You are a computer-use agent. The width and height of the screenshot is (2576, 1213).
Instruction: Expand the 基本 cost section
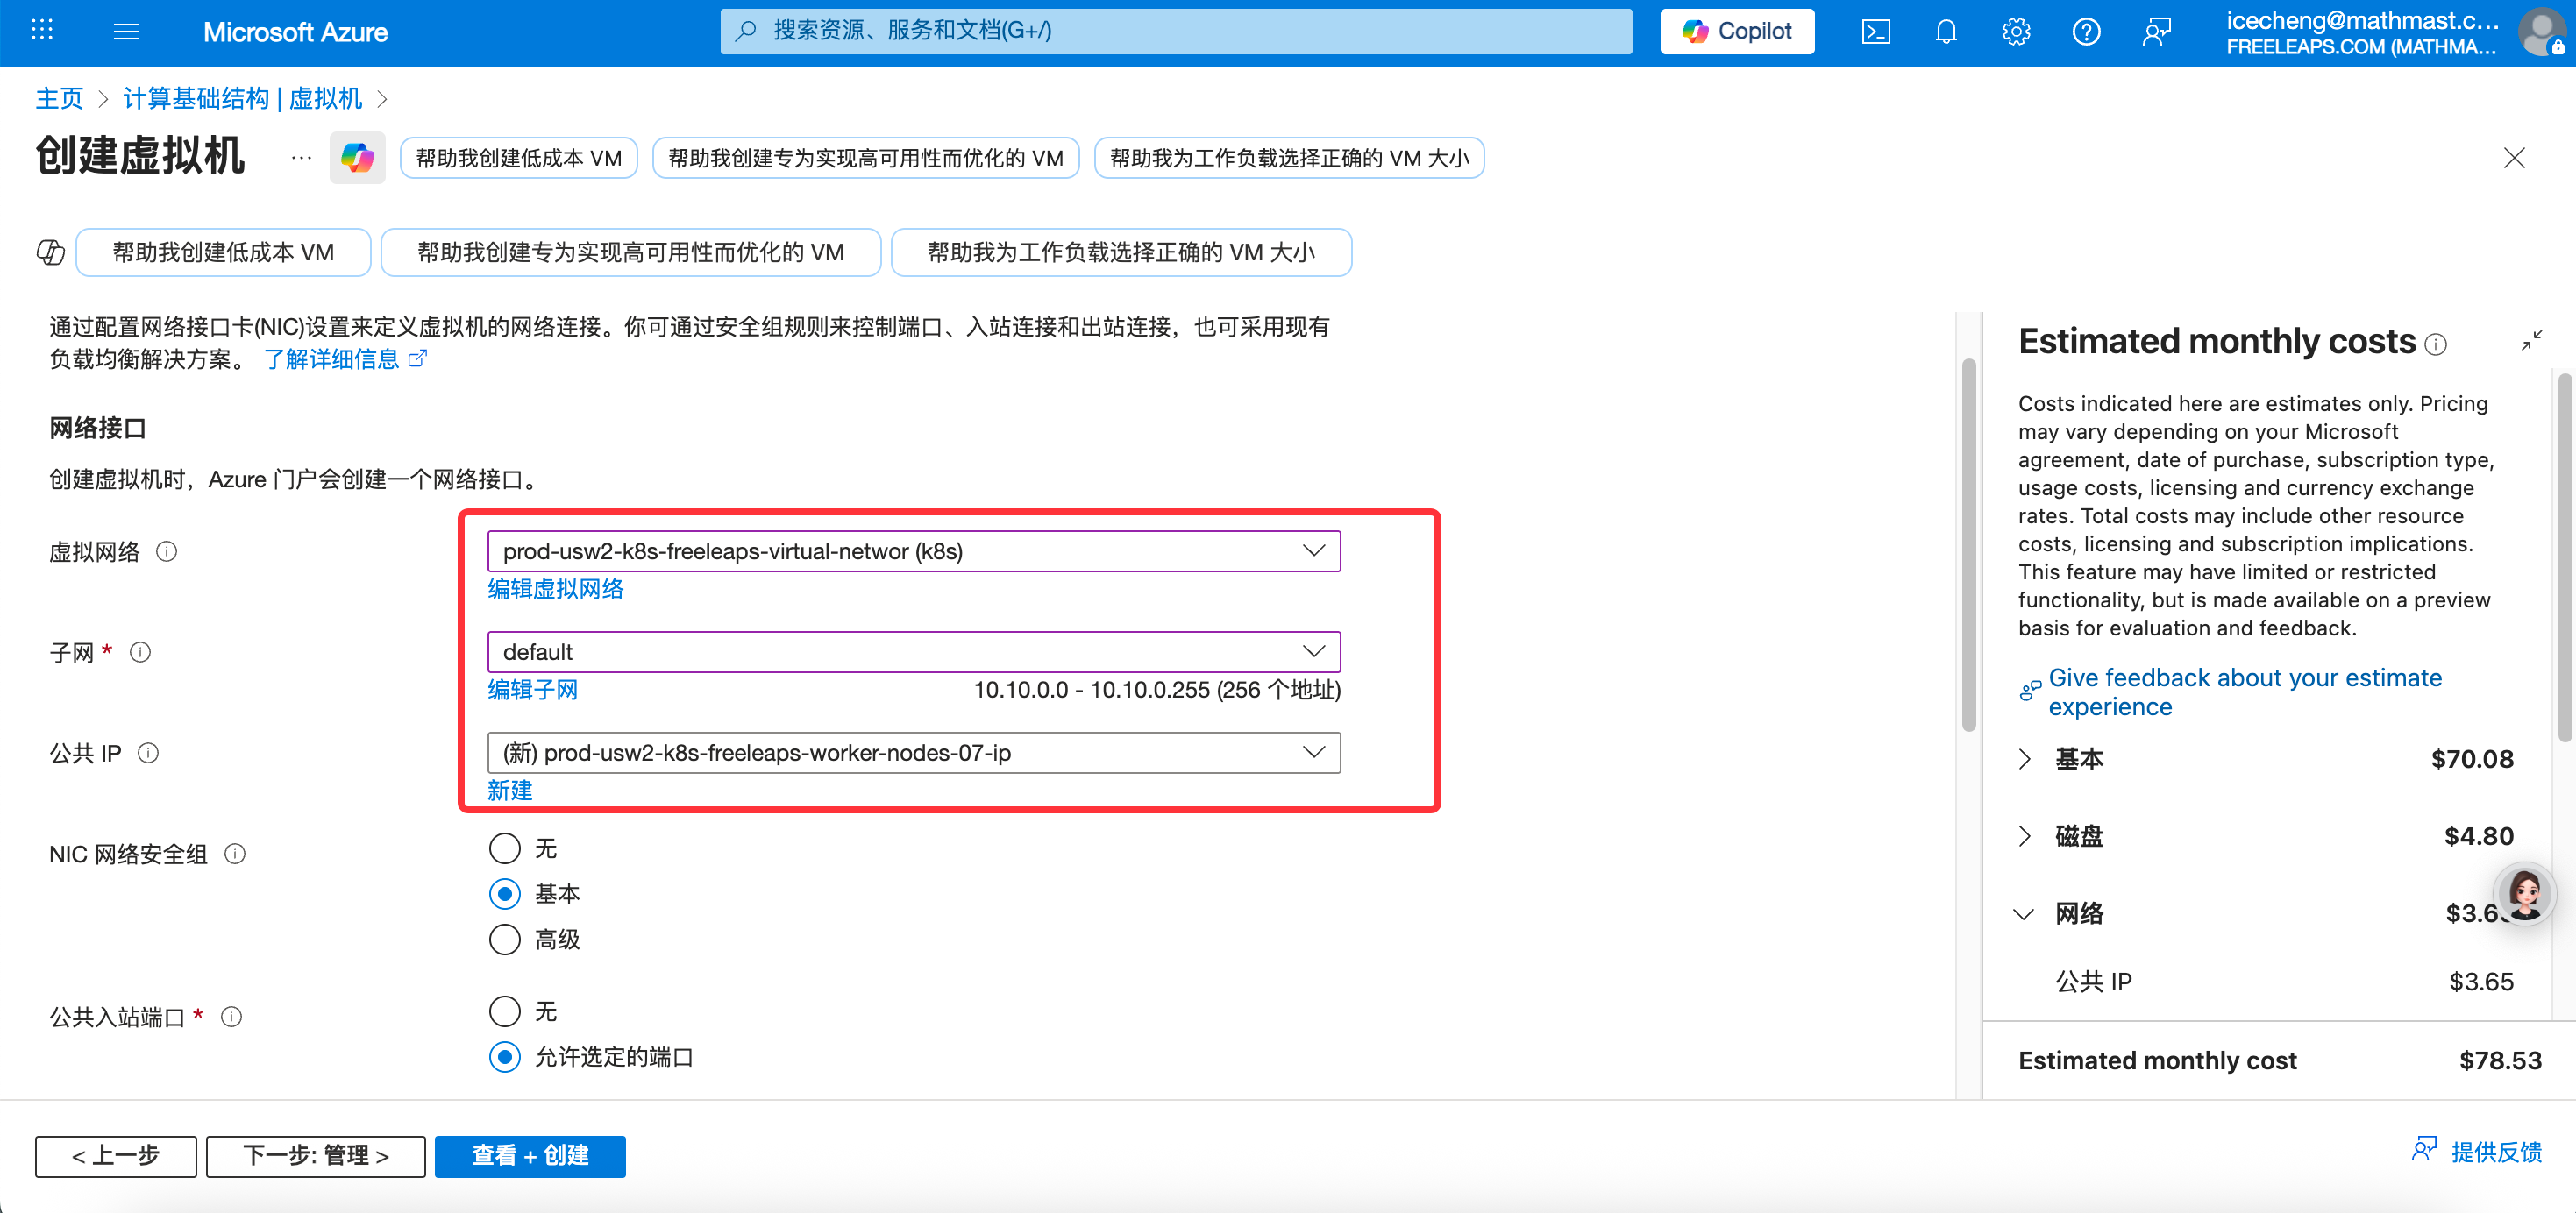click(2025, 759)
